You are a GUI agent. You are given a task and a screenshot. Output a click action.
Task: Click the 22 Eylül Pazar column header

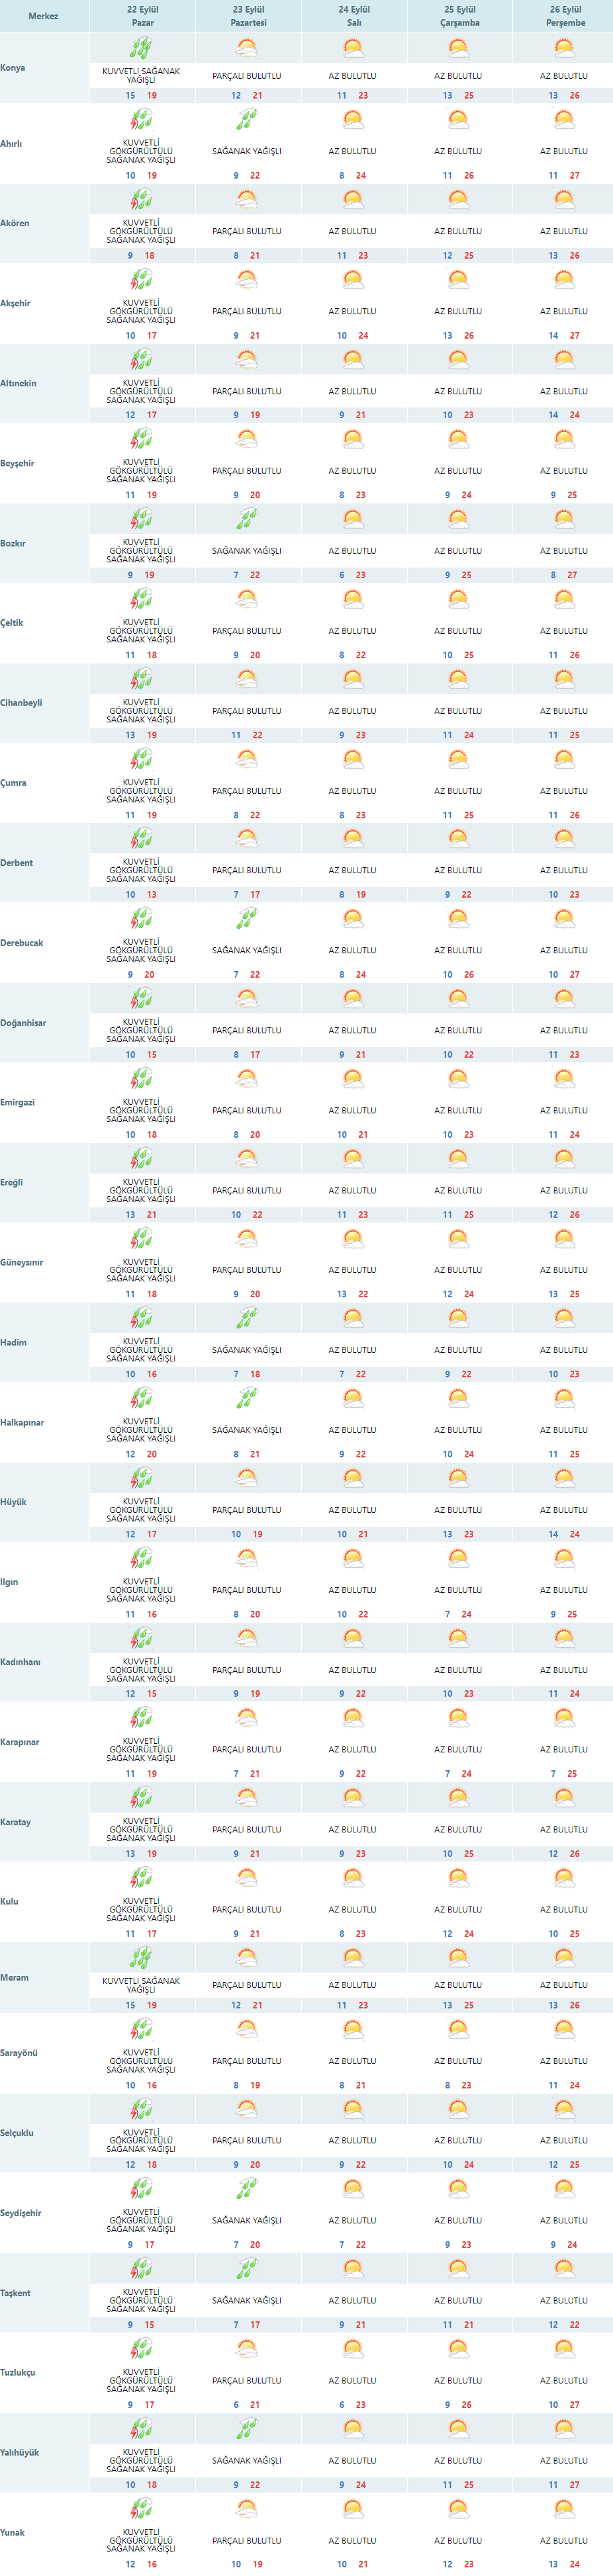click(x=143, y=16)
